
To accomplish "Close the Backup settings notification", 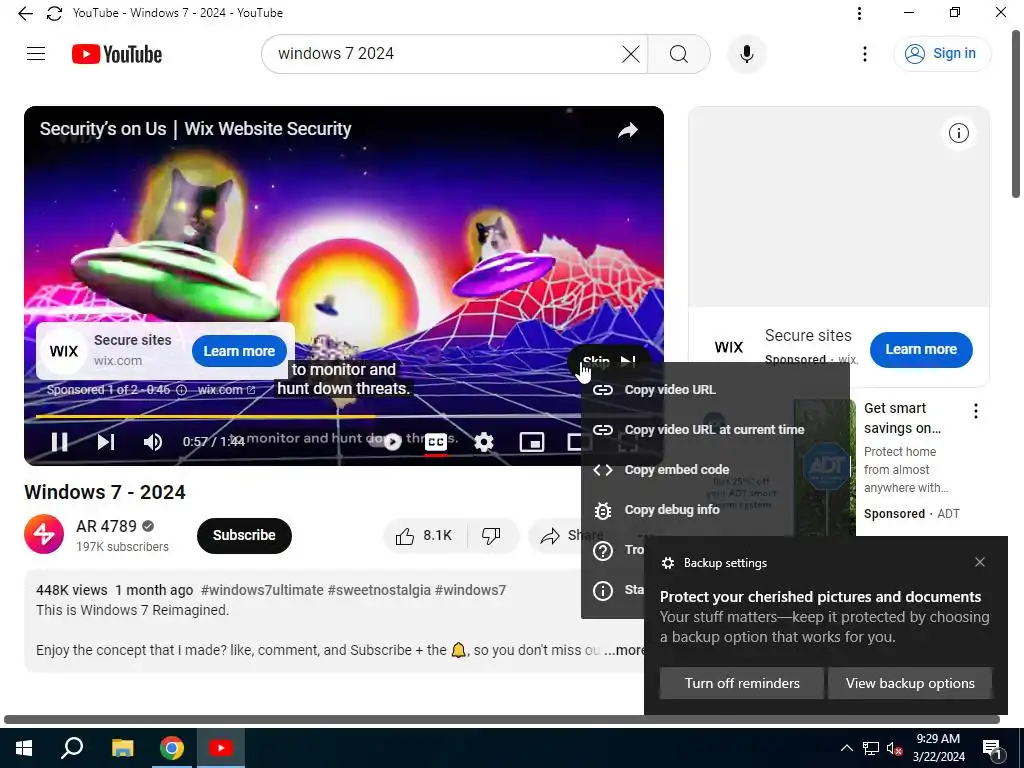I will coord(980,562).
